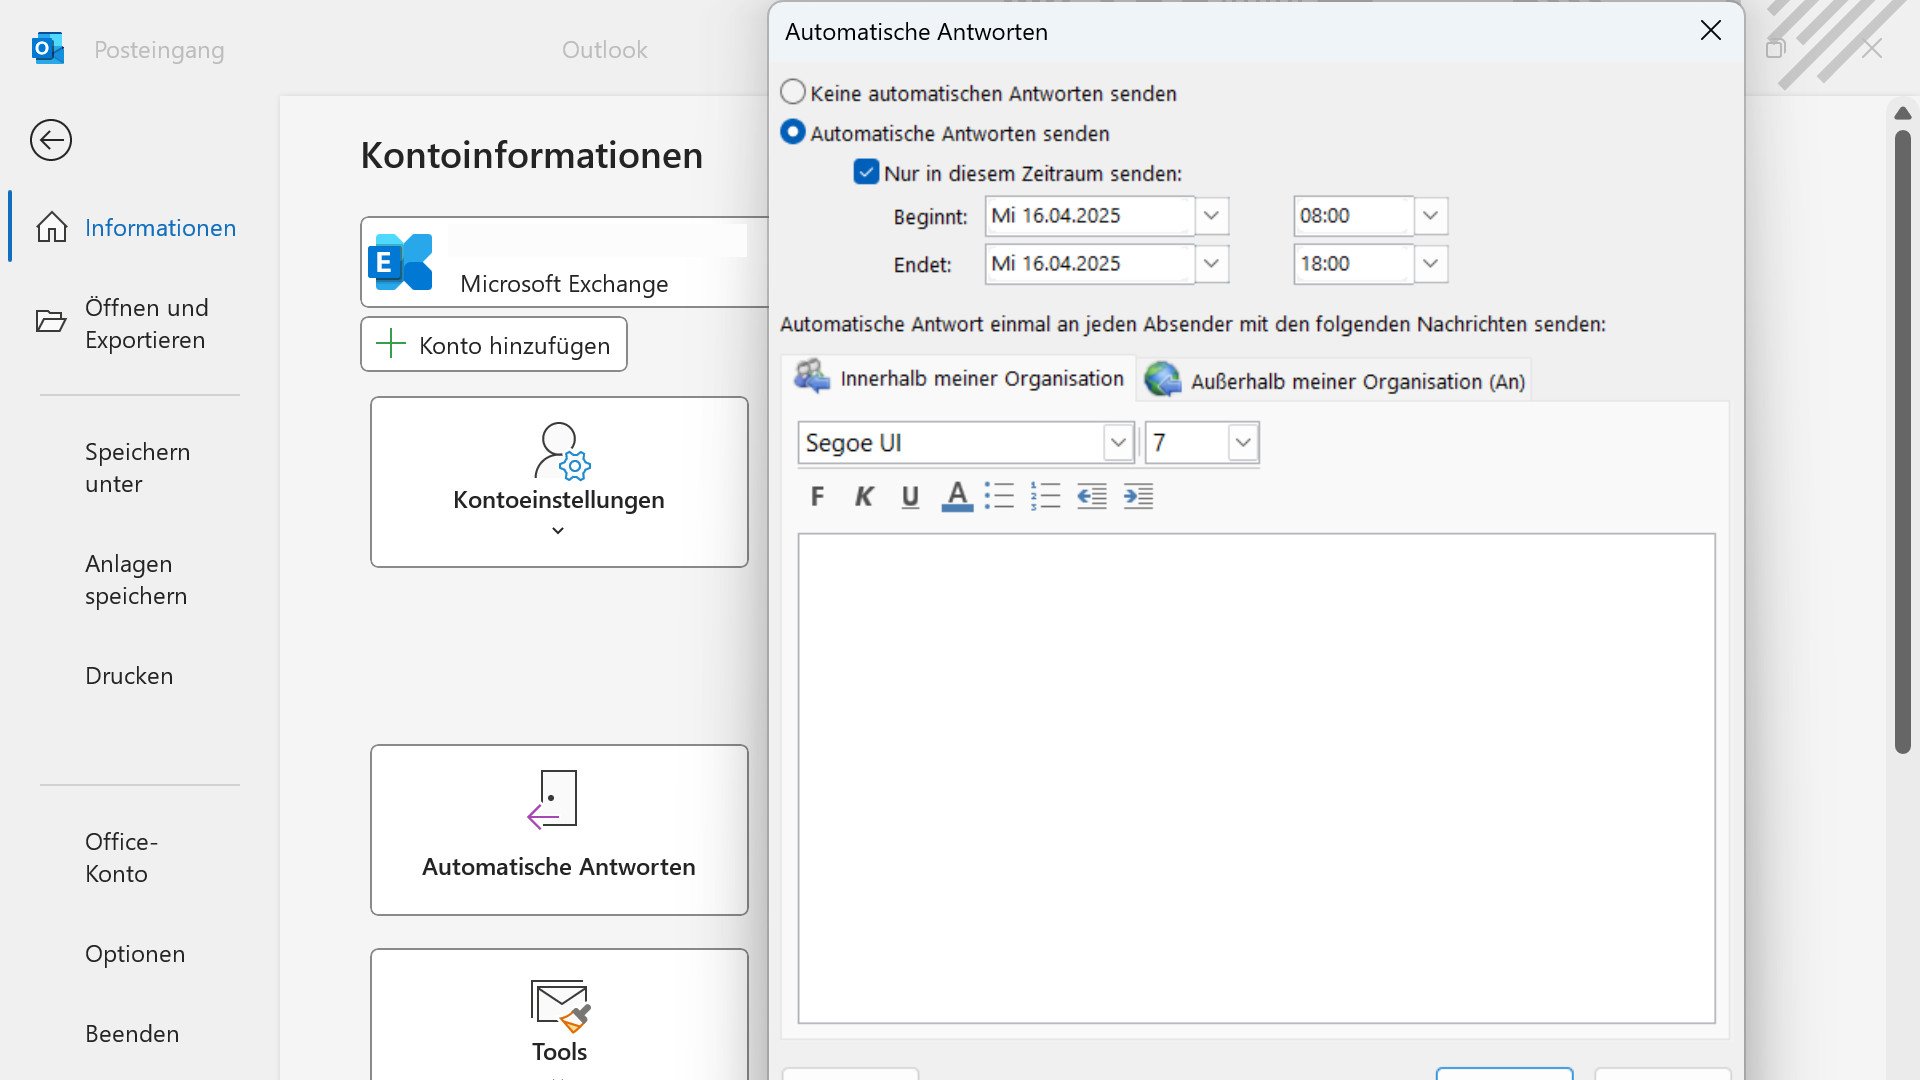The width and height of the screenshot is (1920, 1080).
Task: Click the Informationen home icon
Action: tap(52, 227)
